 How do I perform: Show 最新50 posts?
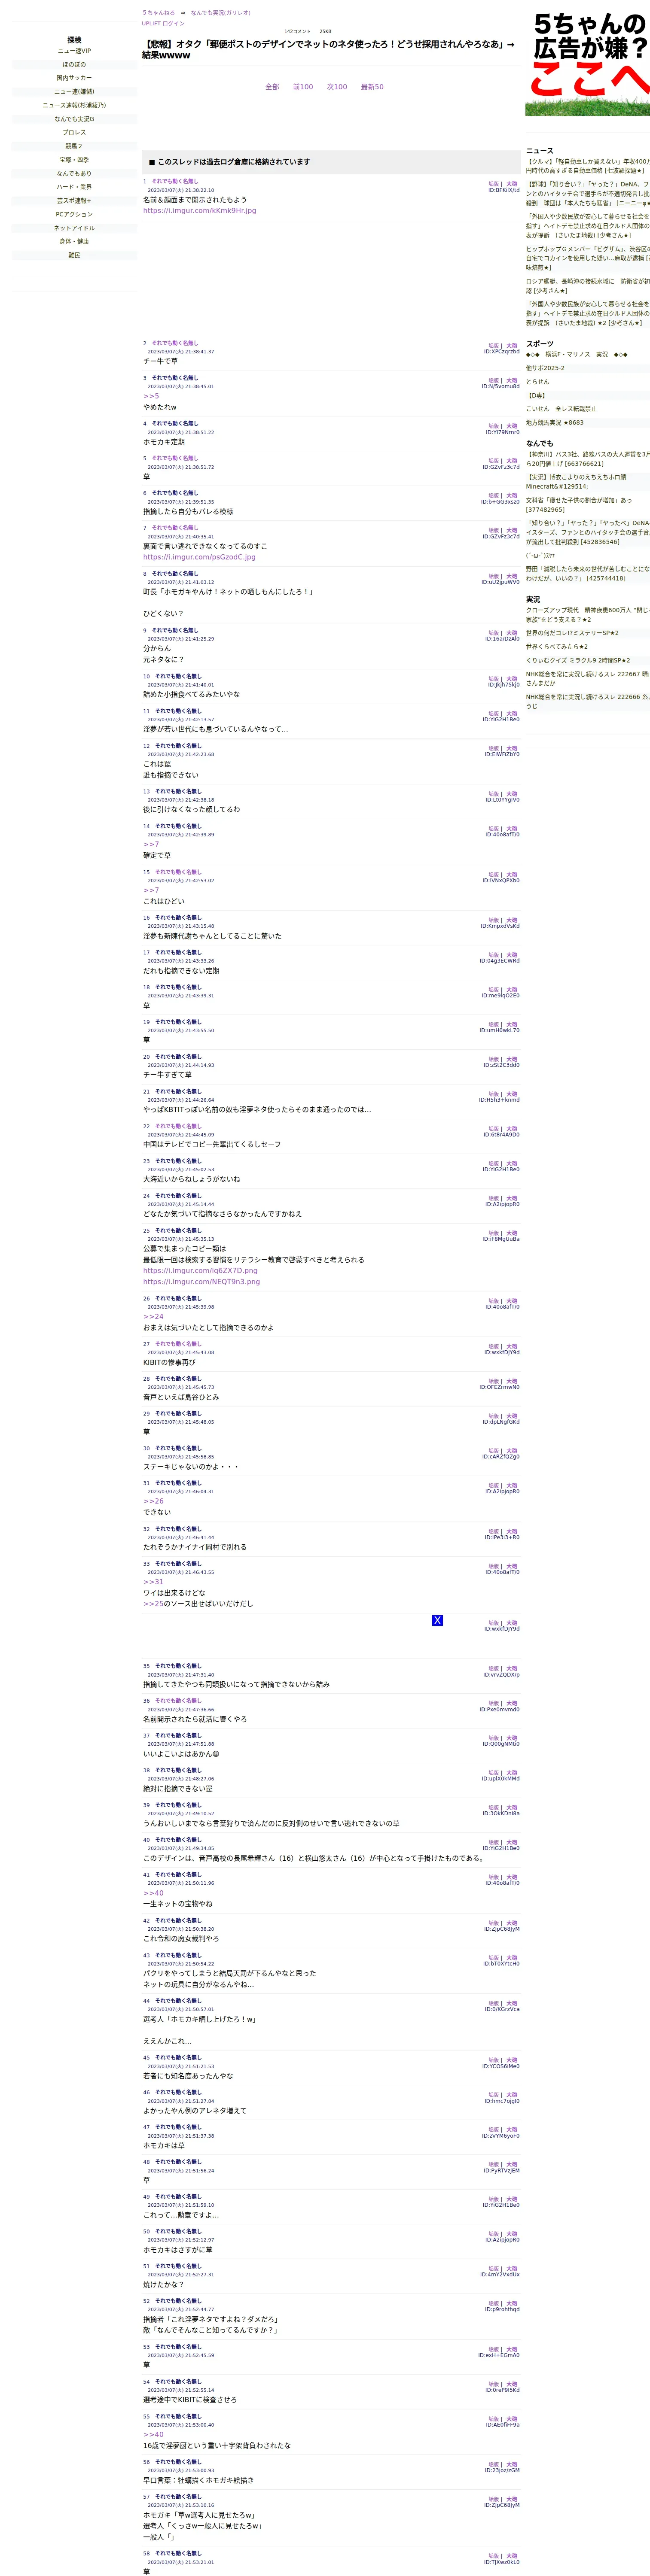point(372,87)
